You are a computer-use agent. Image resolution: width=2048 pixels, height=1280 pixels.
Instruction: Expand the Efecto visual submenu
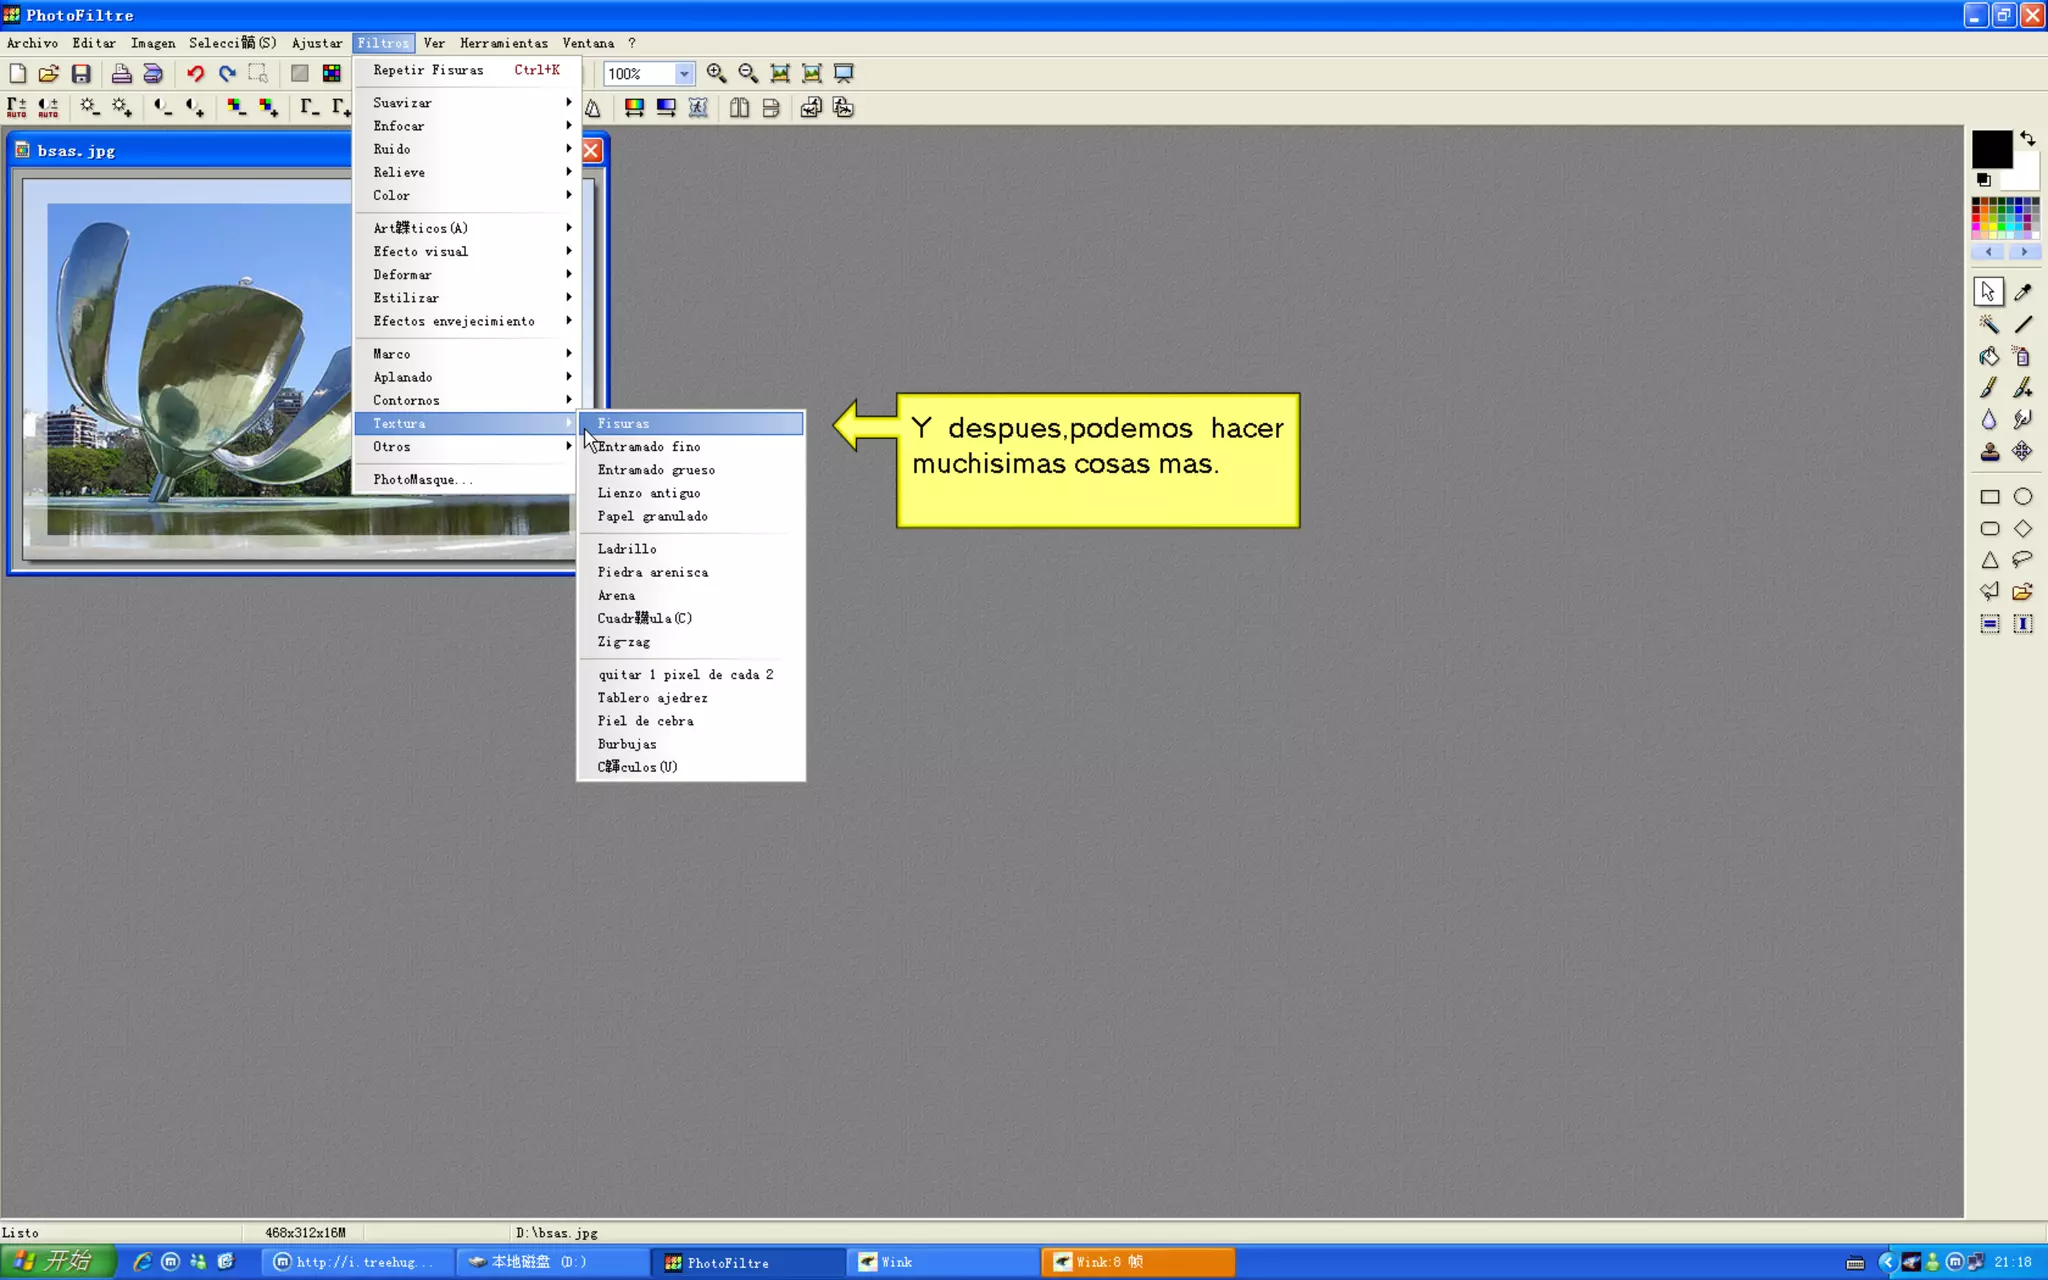466,251
